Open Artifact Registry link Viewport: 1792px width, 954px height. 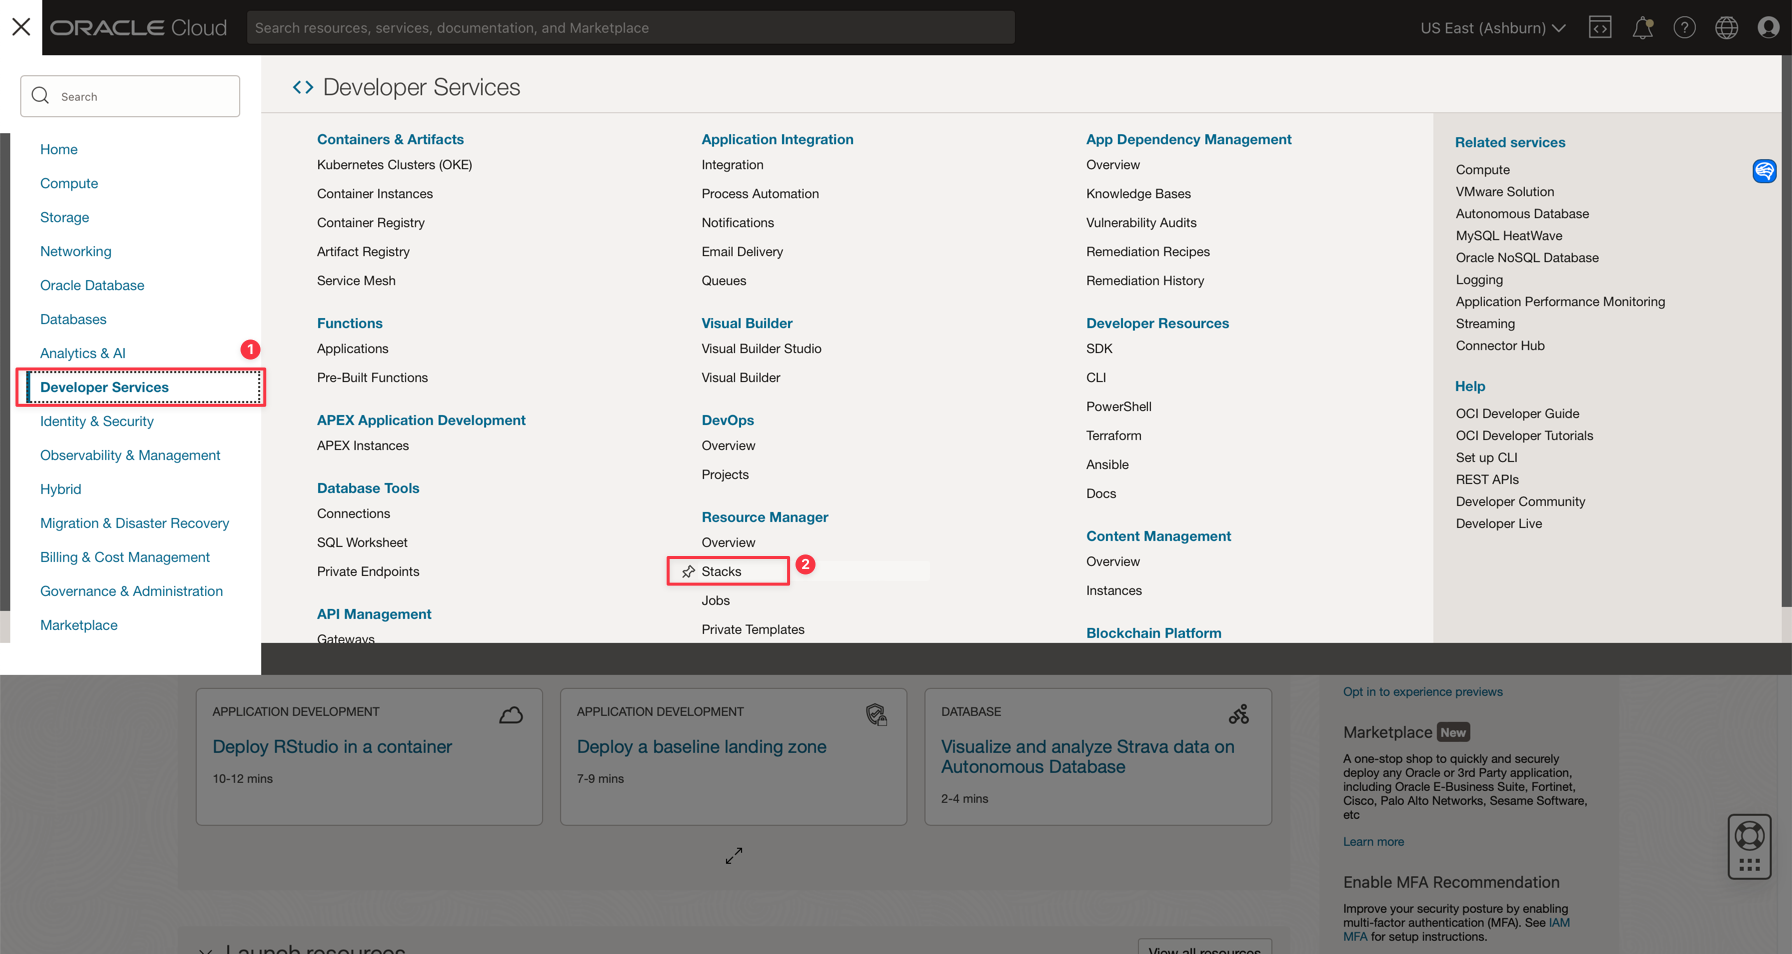363,252
